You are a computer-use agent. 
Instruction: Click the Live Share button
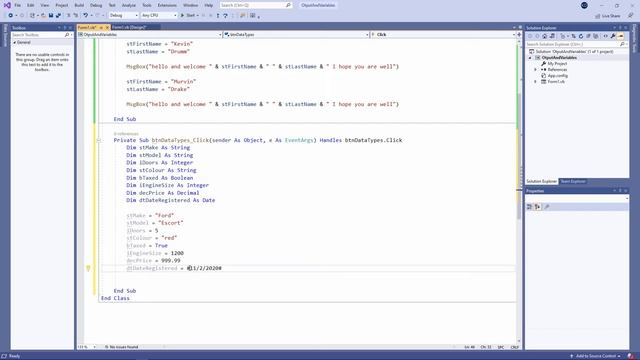click(608, 16)
